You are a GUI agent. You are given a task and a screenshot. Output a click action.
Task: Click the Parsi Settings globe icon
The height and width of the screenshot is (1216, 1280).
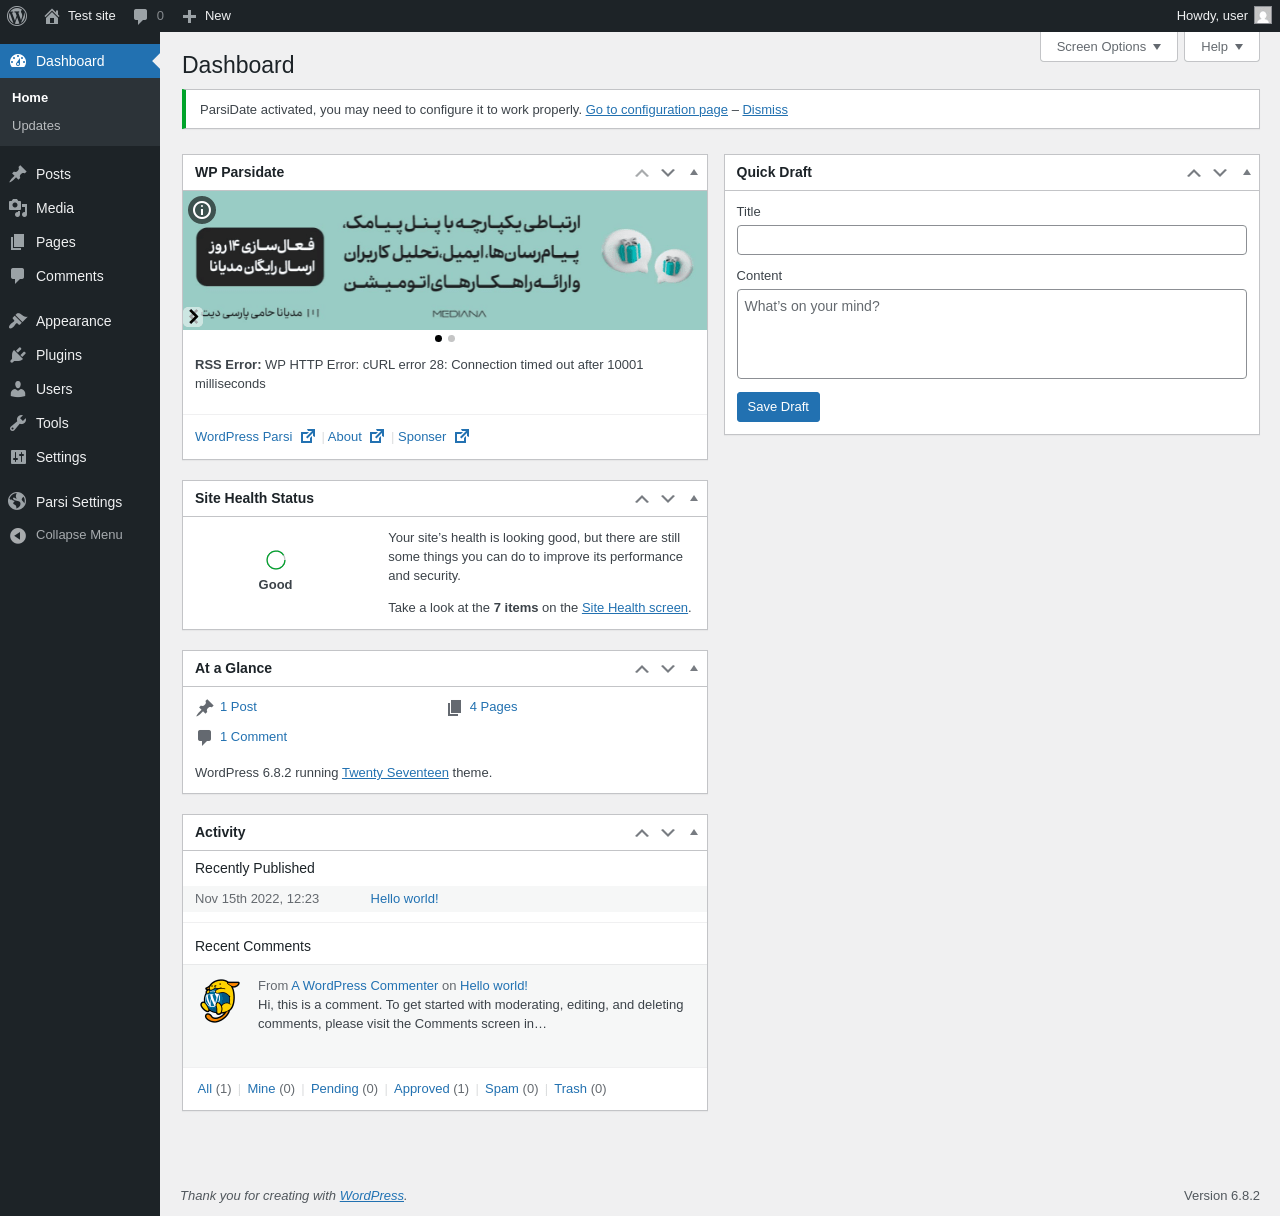click(17, 501)
